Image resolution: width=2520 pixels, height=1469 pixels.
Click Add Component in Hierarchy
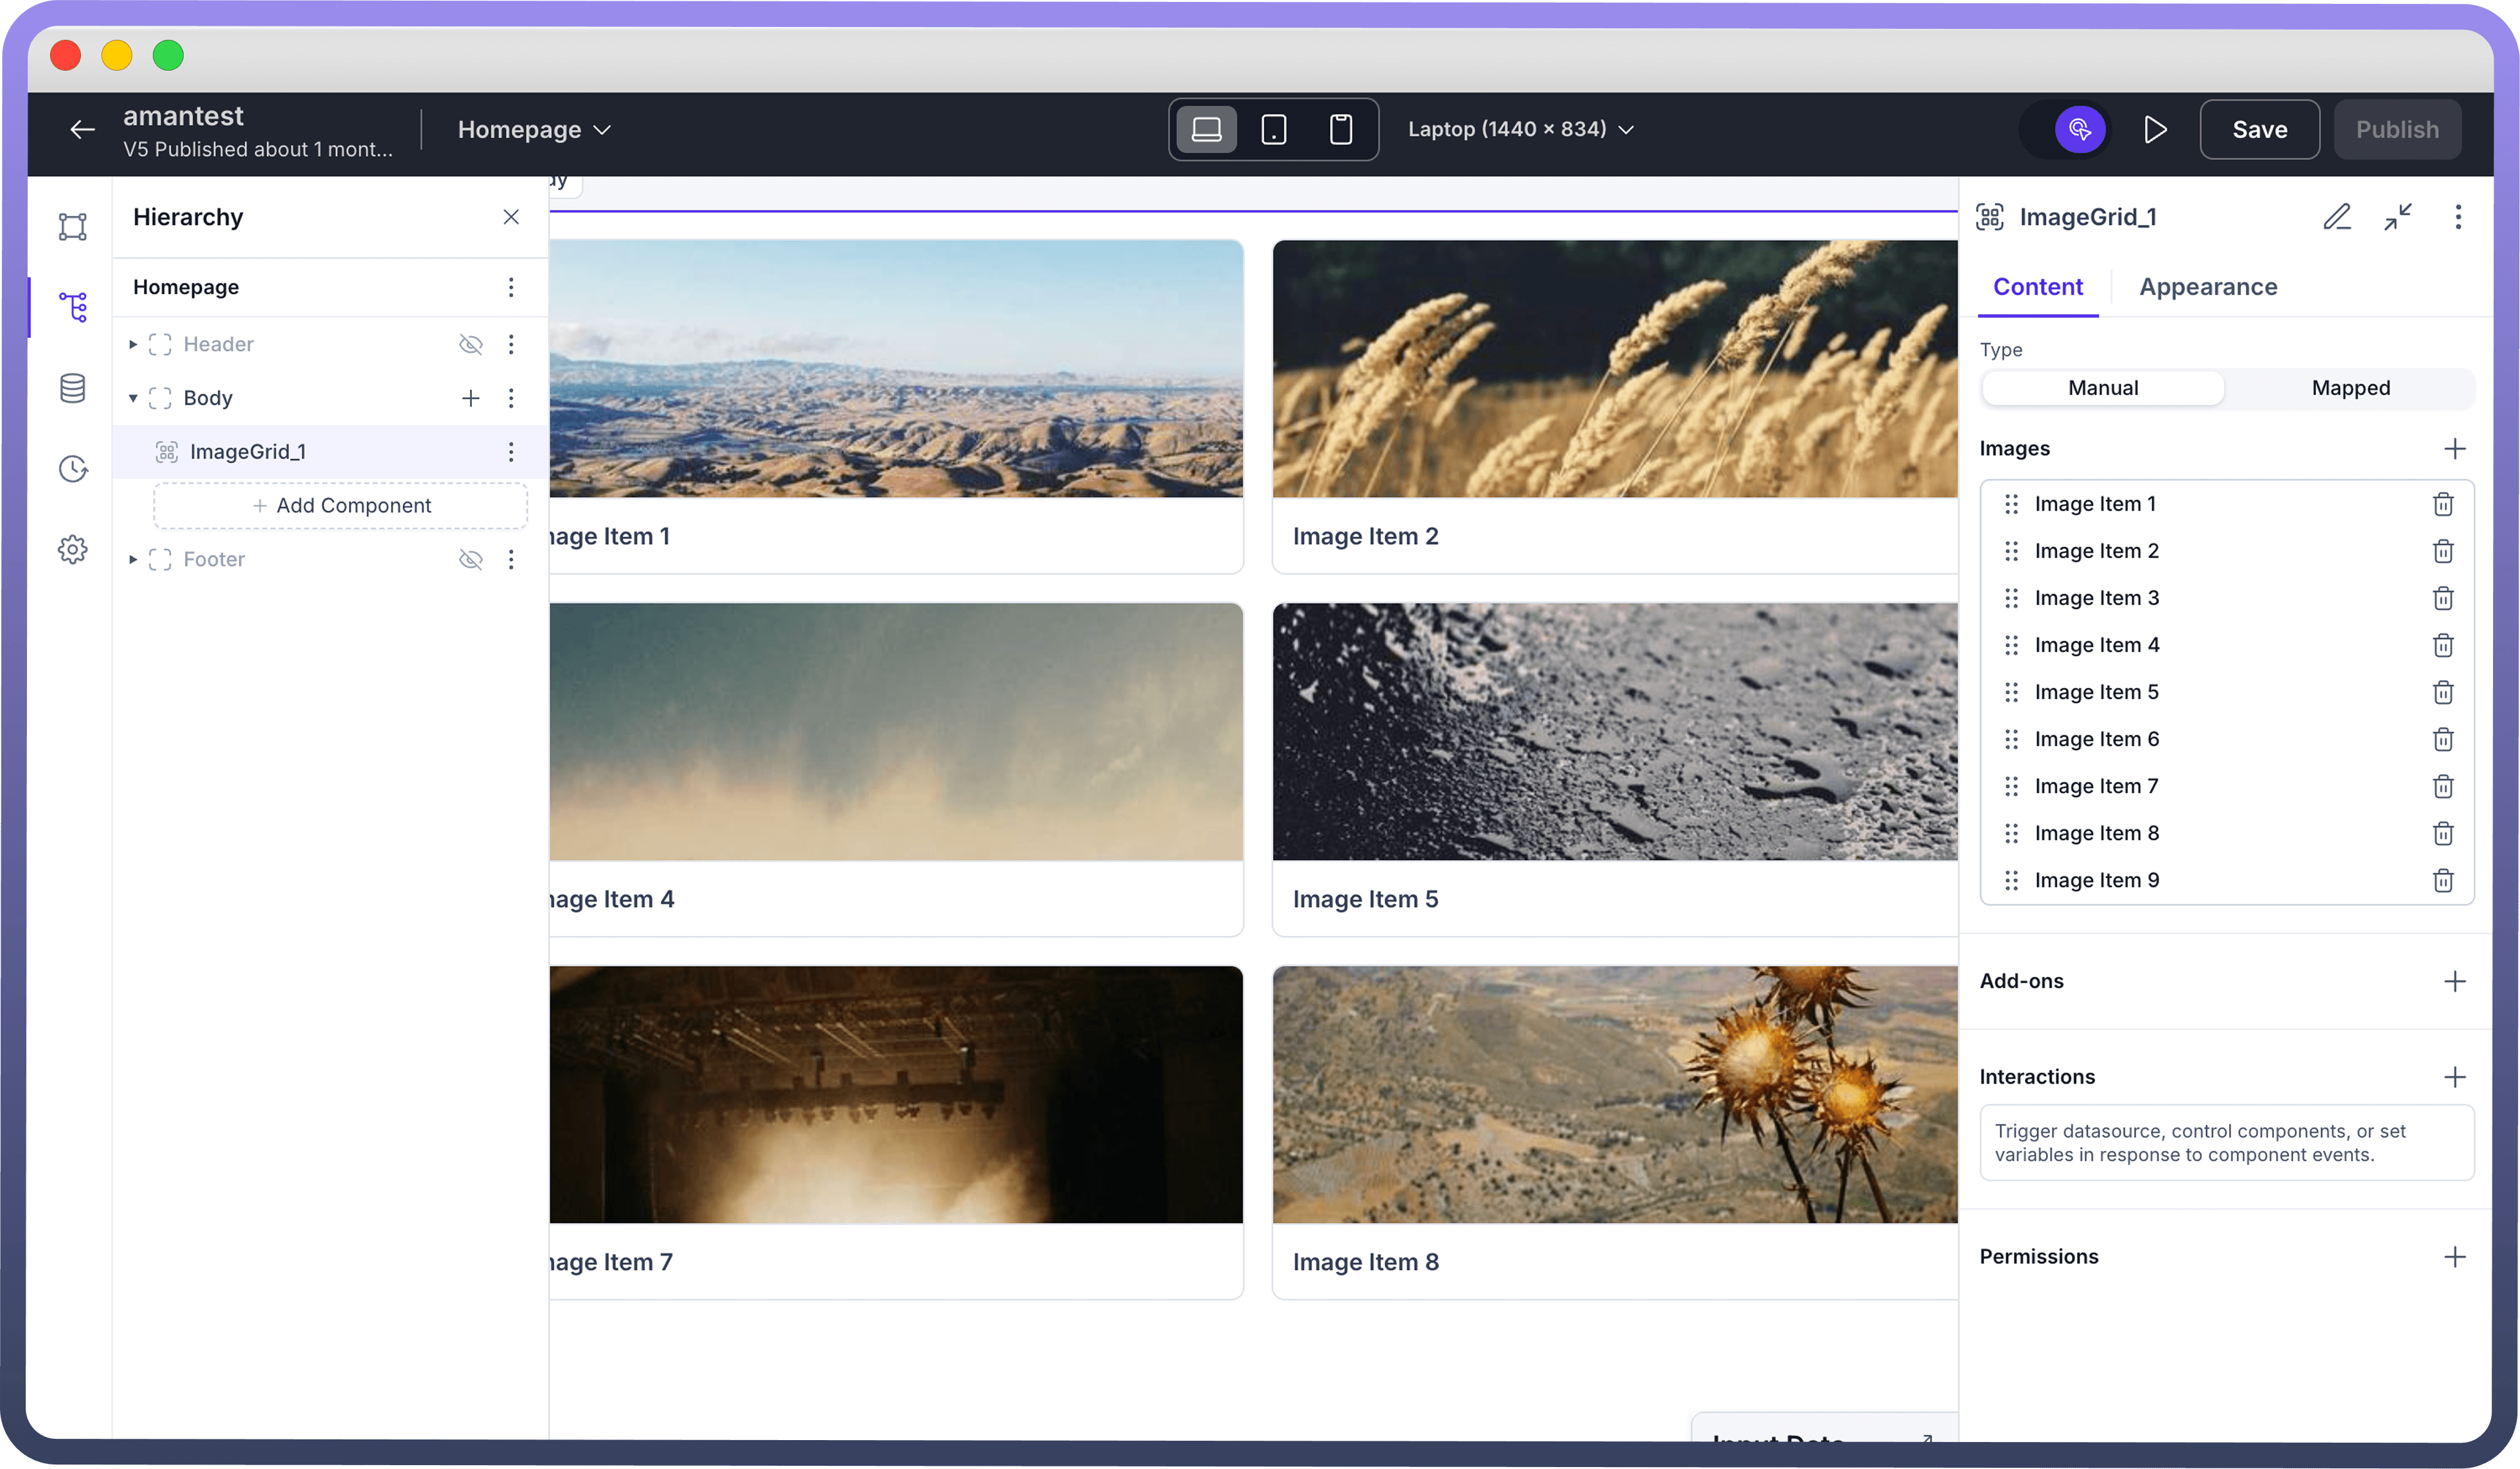coord(341,506)
